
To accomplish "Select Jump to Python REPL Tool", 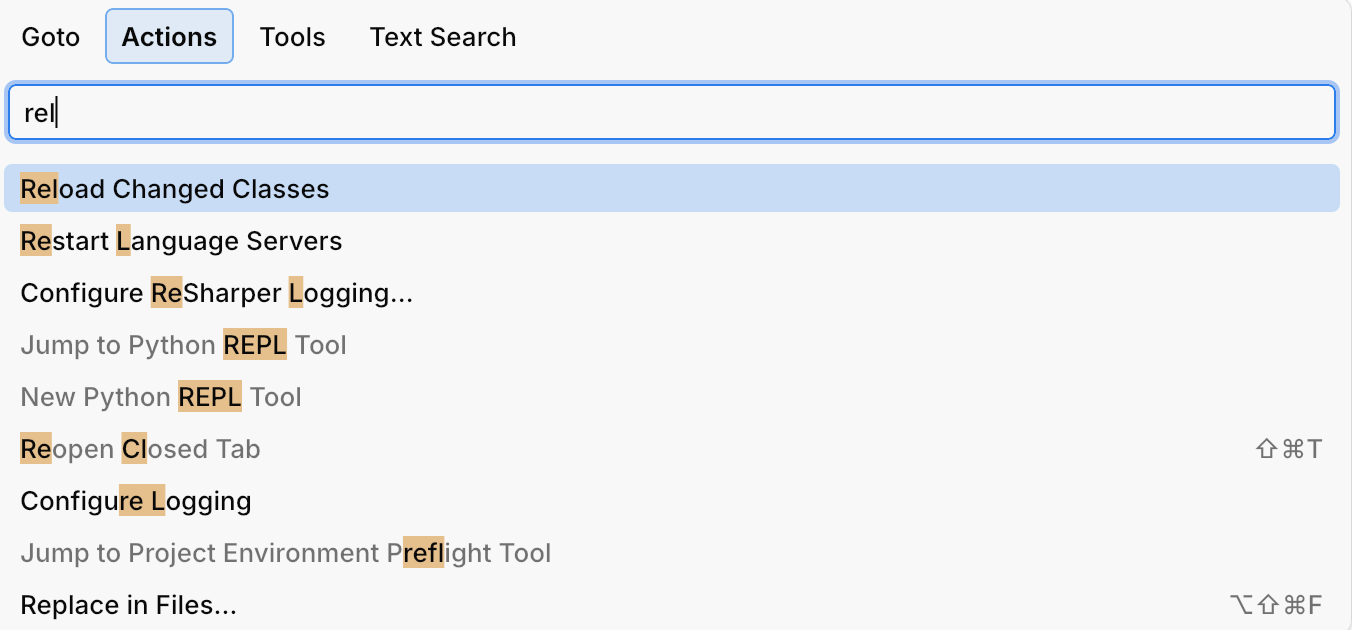I will 183,344.
